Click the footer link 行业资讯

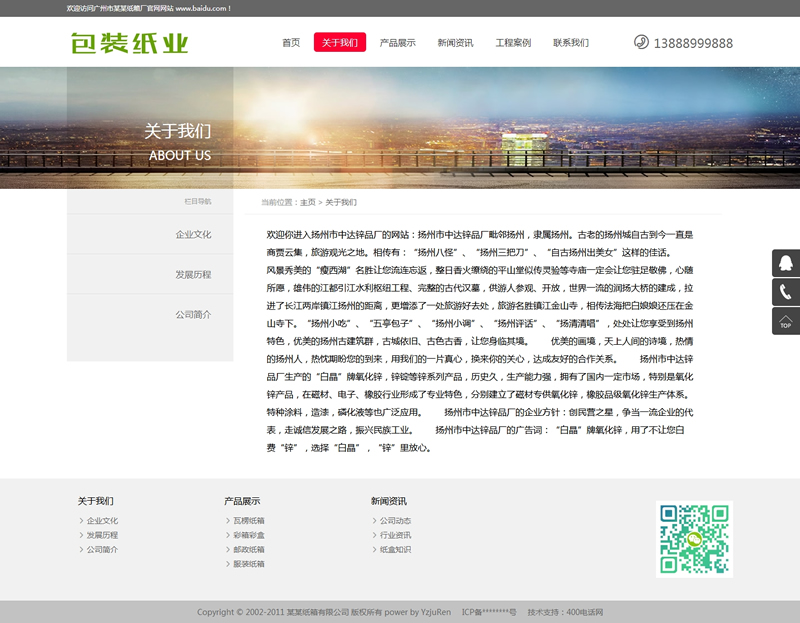pyautogui.click(x=395, y=535)
